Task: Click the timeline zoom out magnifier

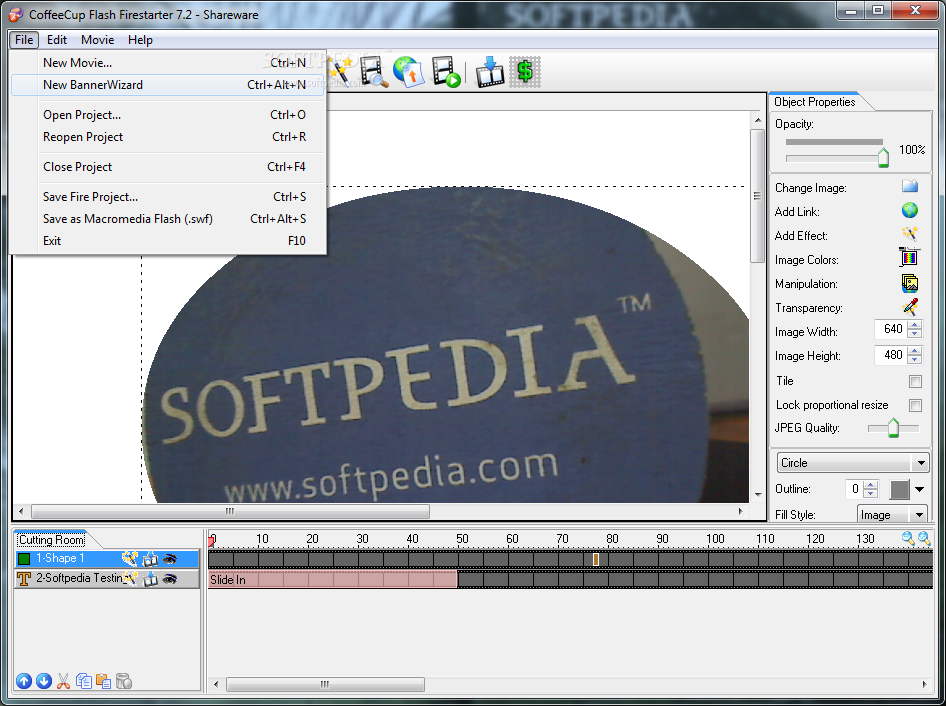Action: click(907, 538)
